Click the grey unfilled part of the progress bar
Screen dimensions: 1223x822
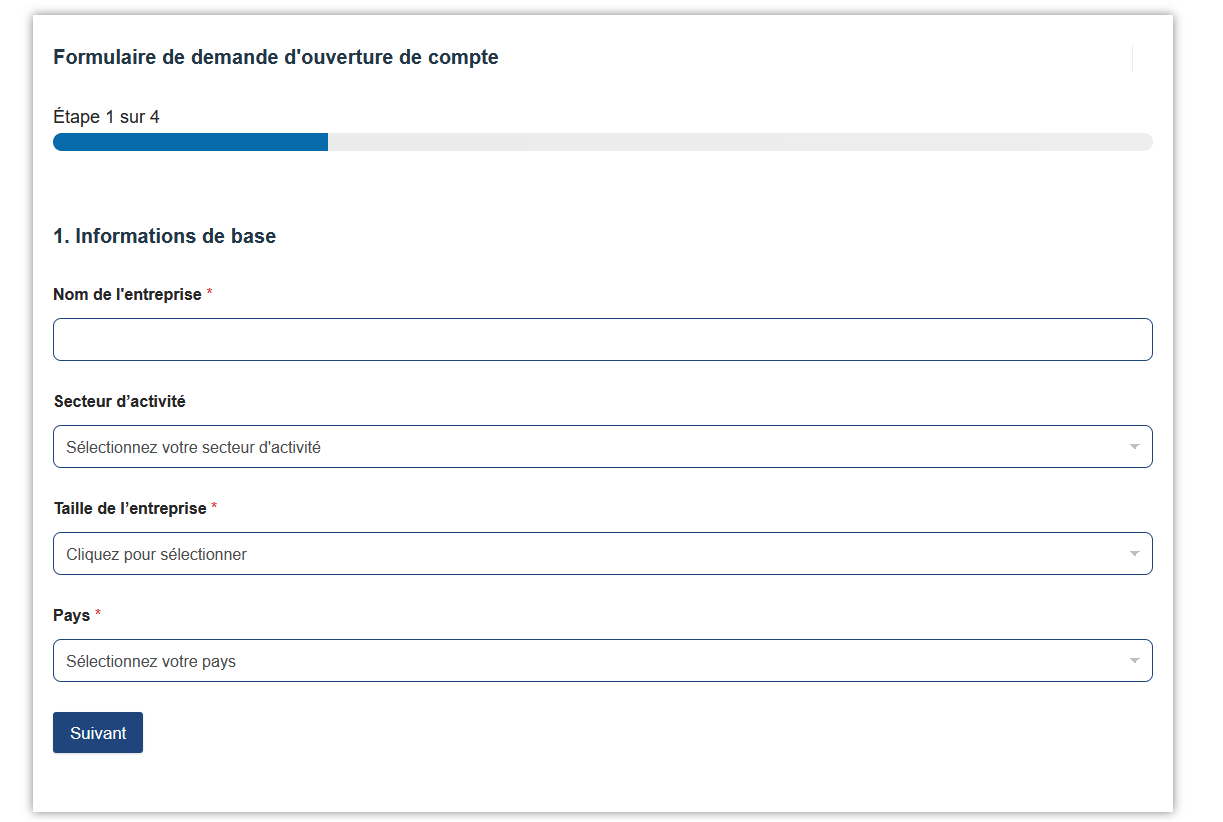click(740, 142)
